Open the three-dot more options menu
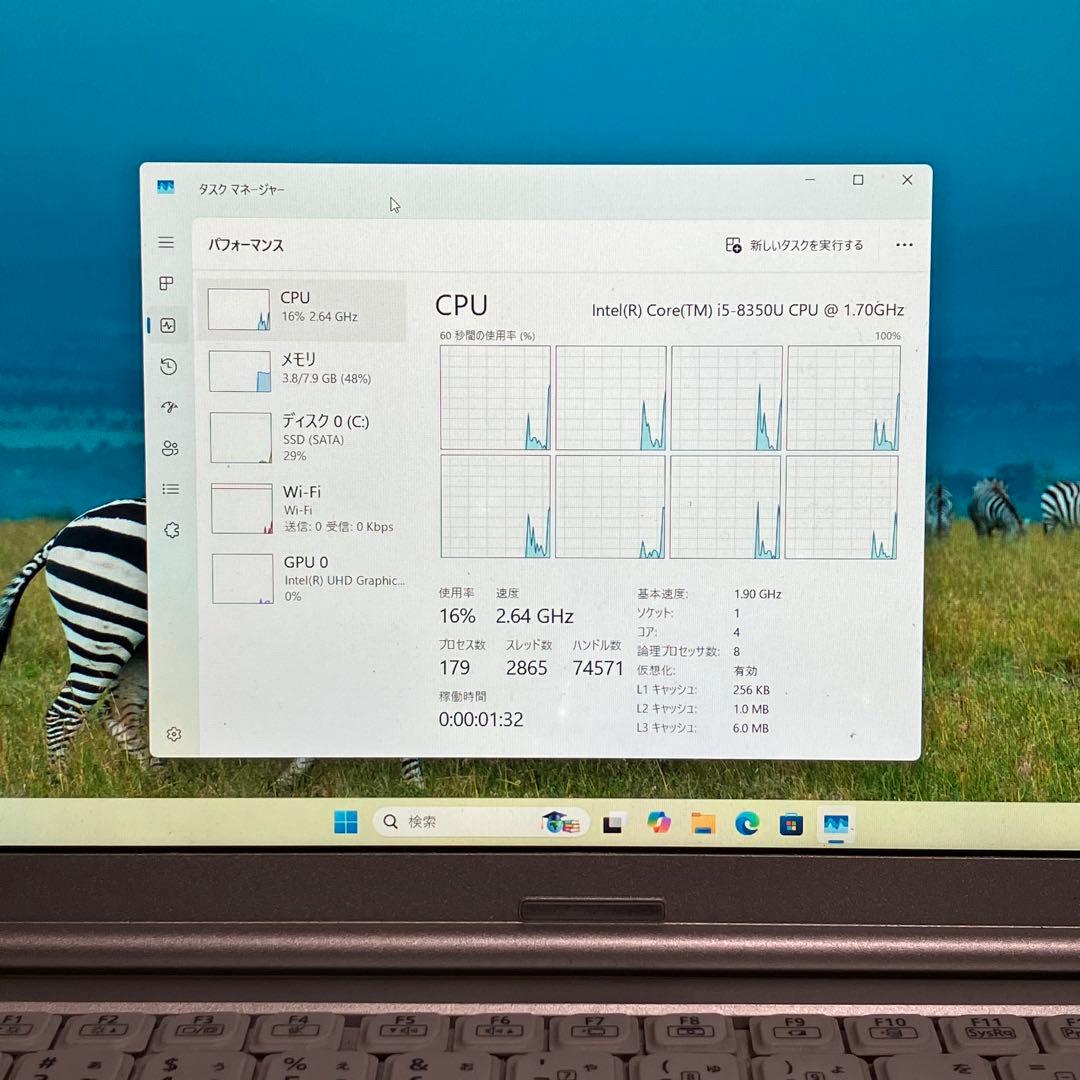The image size is (1080, 1080). pyautogui.click(x=904, y=245)
